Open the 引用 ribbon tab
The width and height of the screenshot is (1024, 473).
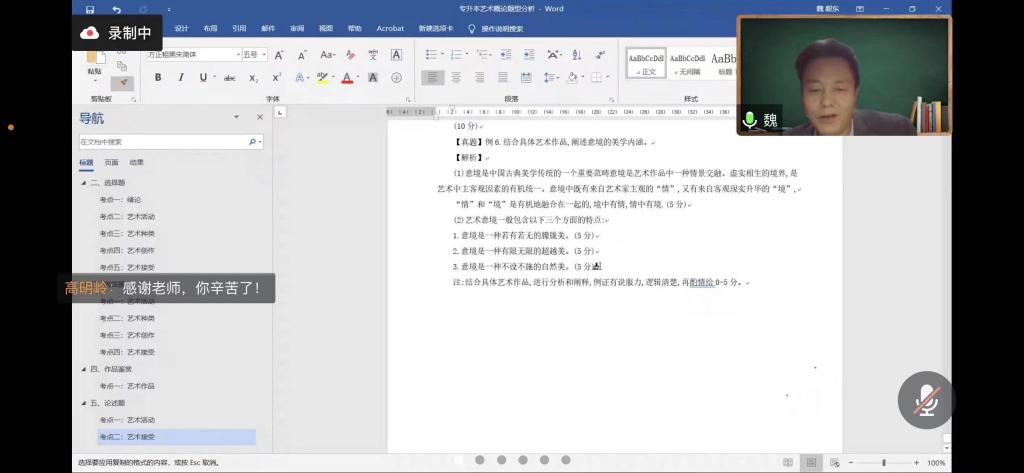(239, 29)
